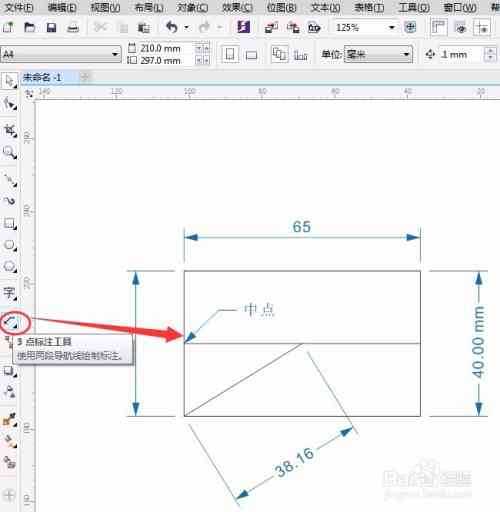Viewport: 500px width, 512px height.
Task: Open the A4 page size dropdown
Action: coord(61,54)
